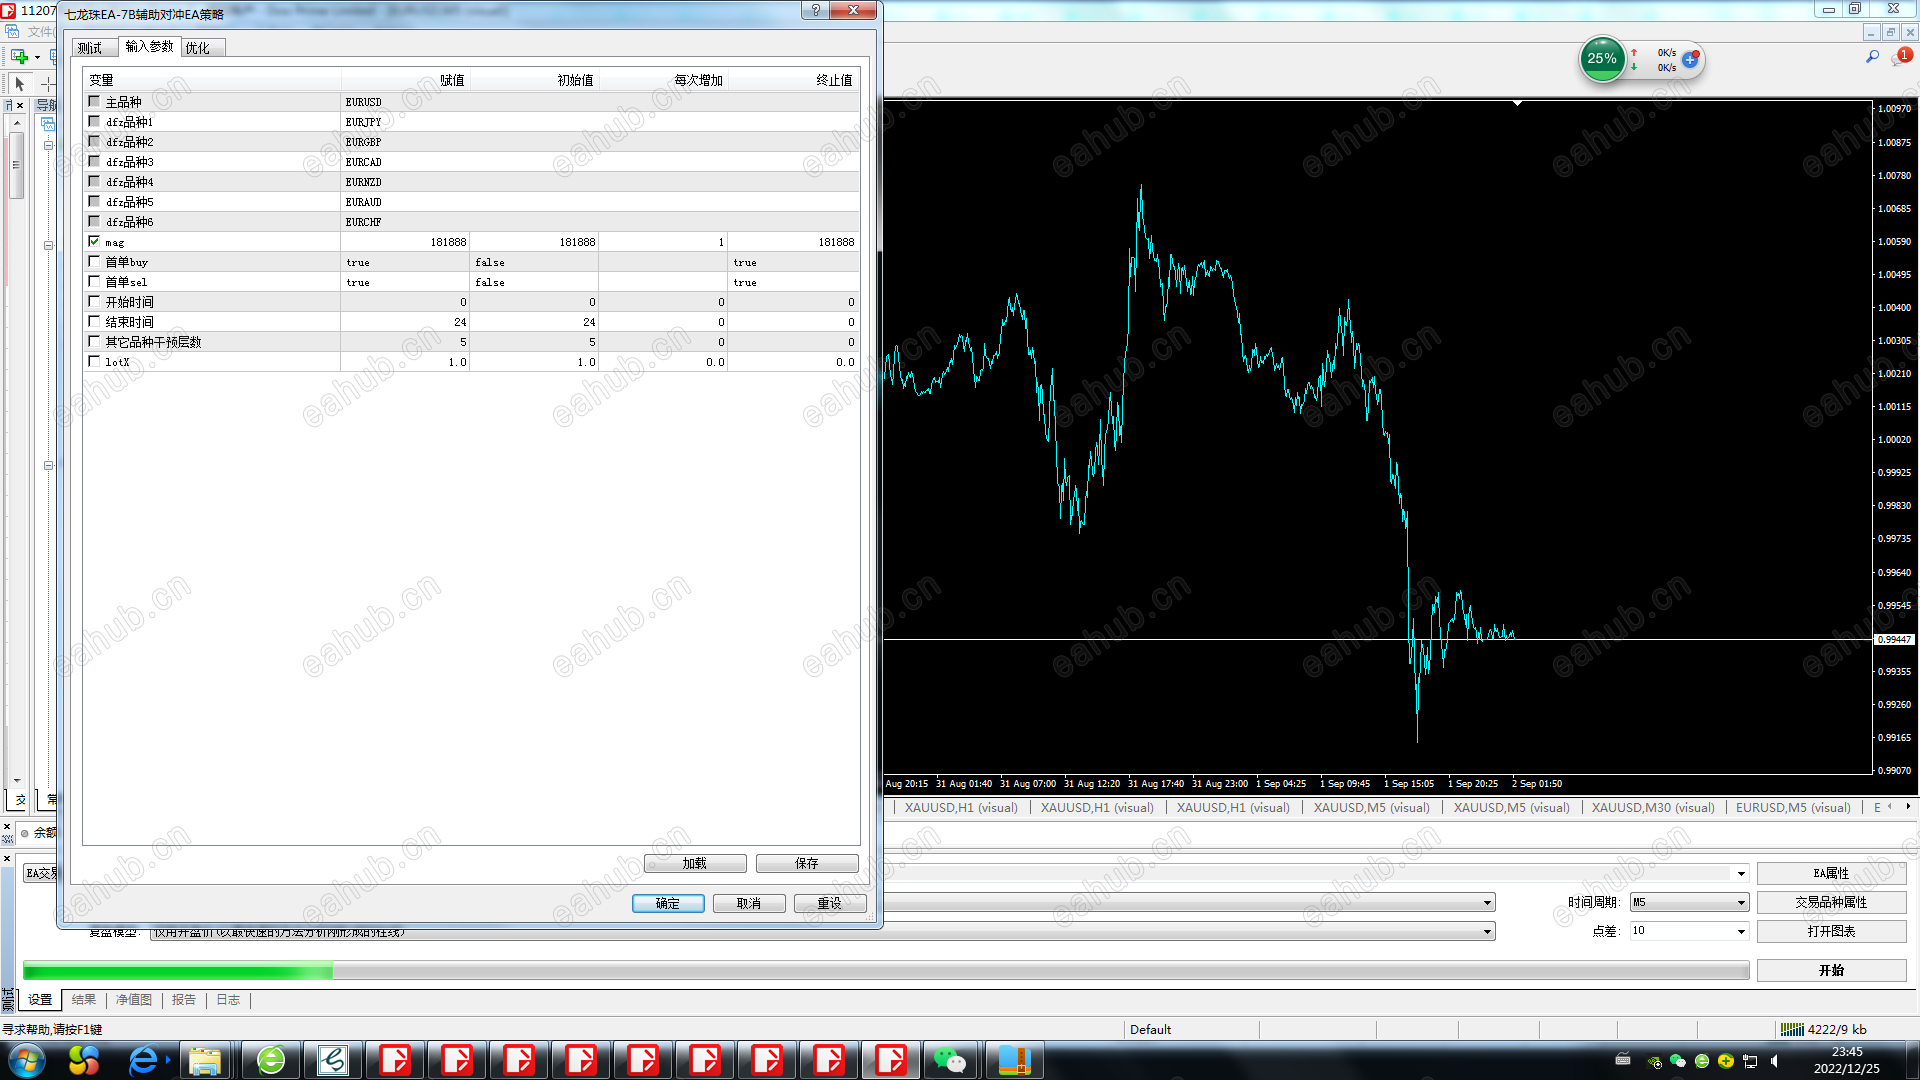Click the blue plus accelerator icon
Screen dimensions: 1920x1080
tap(1690, 60)
